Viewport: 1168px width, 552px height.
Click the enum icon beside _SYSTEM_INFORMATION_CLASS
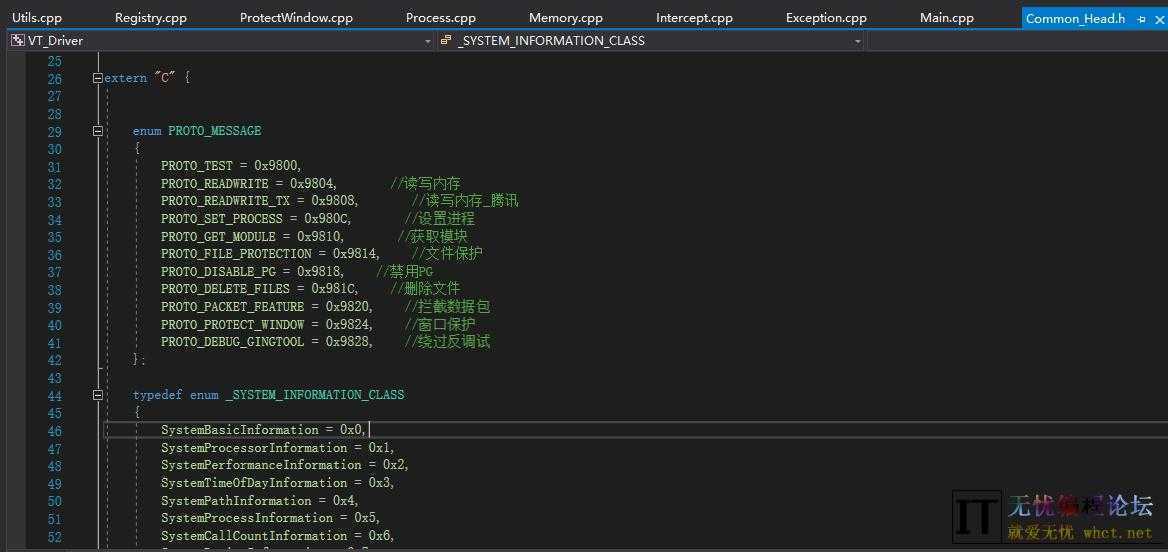pyautogui.click(x=446, y=41)
